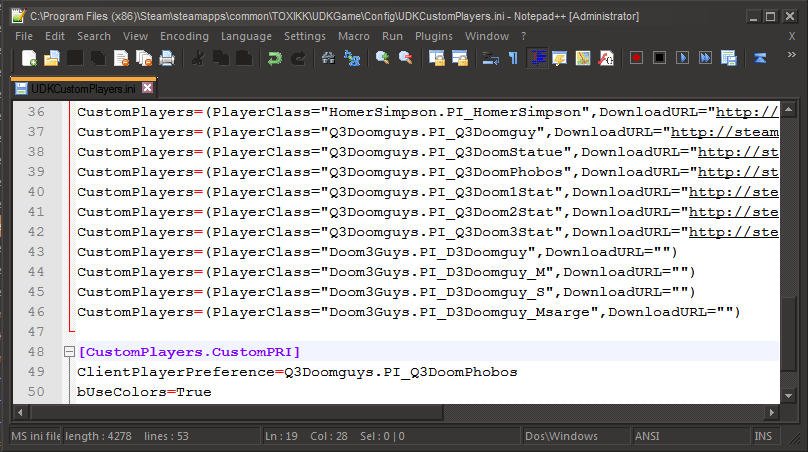Screen dimensions: 808x452
Task: Click the Save All toolbar icon
Action: pyautogui.click(x=98, y=58)
